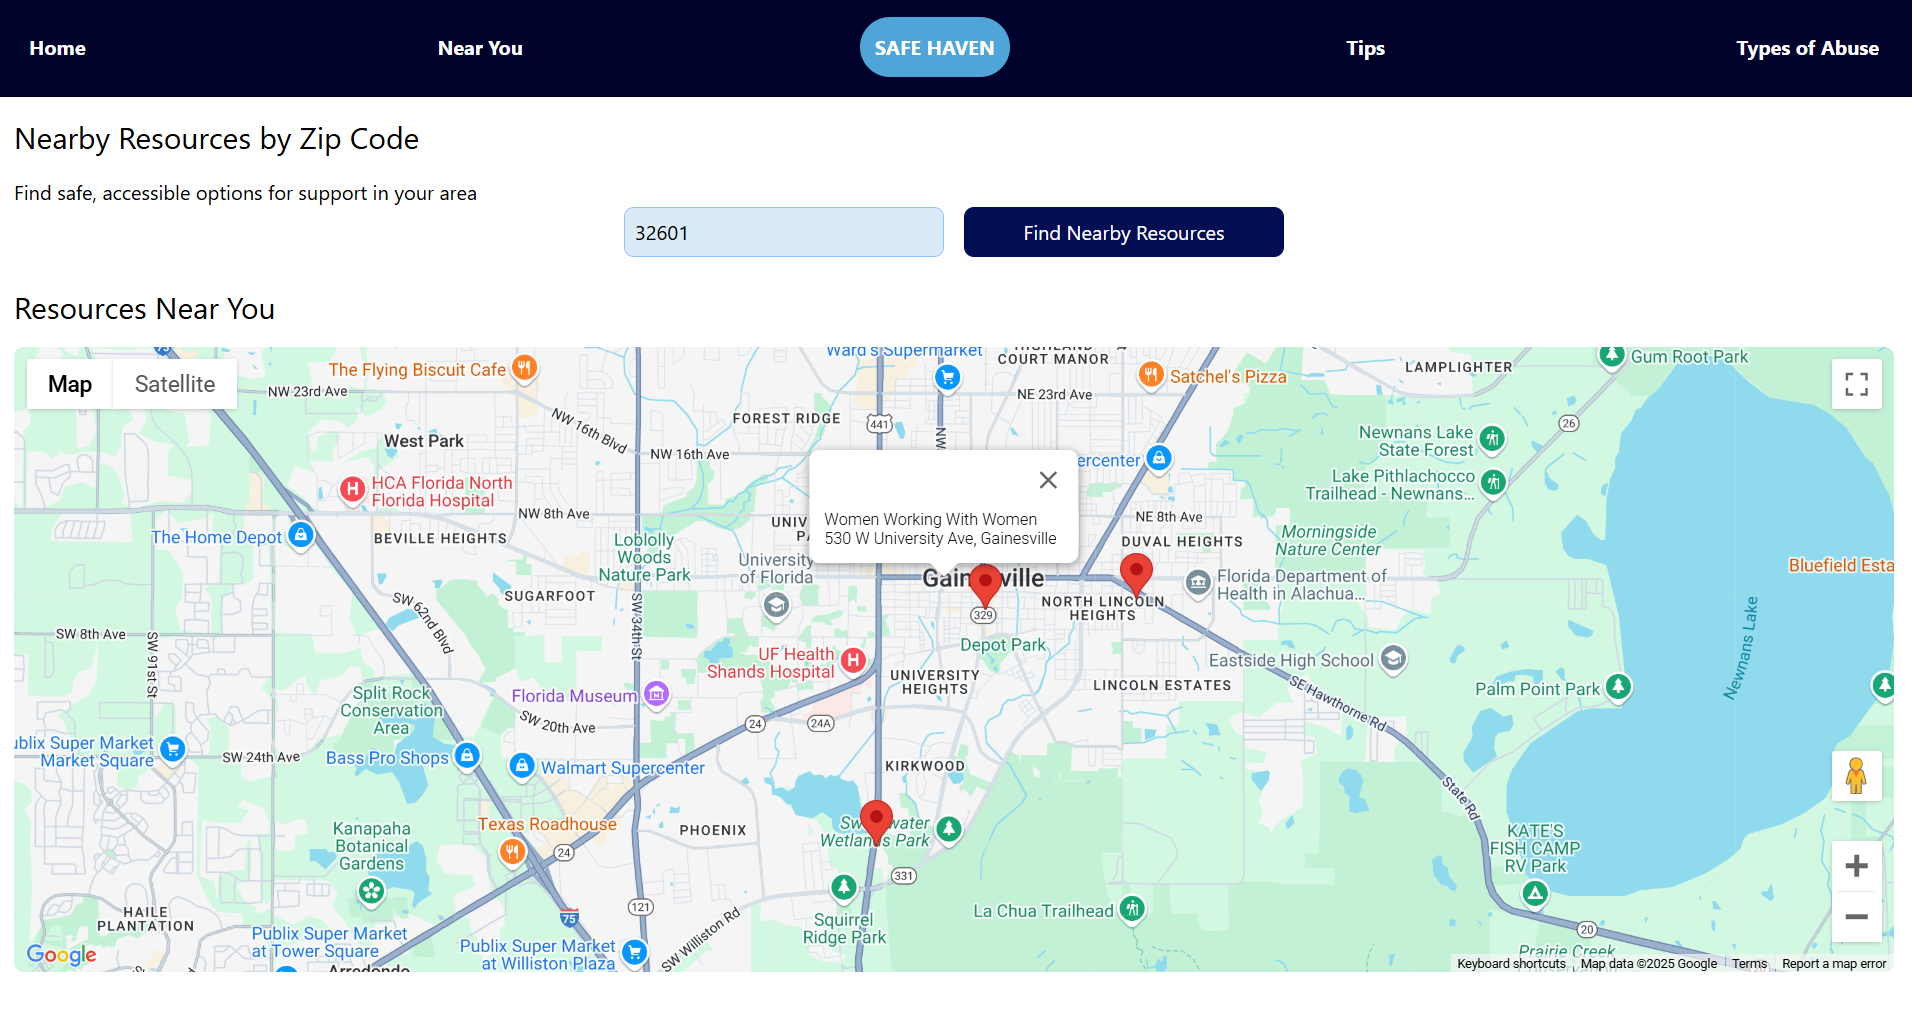1912x1027 pixels.
Task: Click La Chua Trailhead icon
Action: click(1132, 908)
